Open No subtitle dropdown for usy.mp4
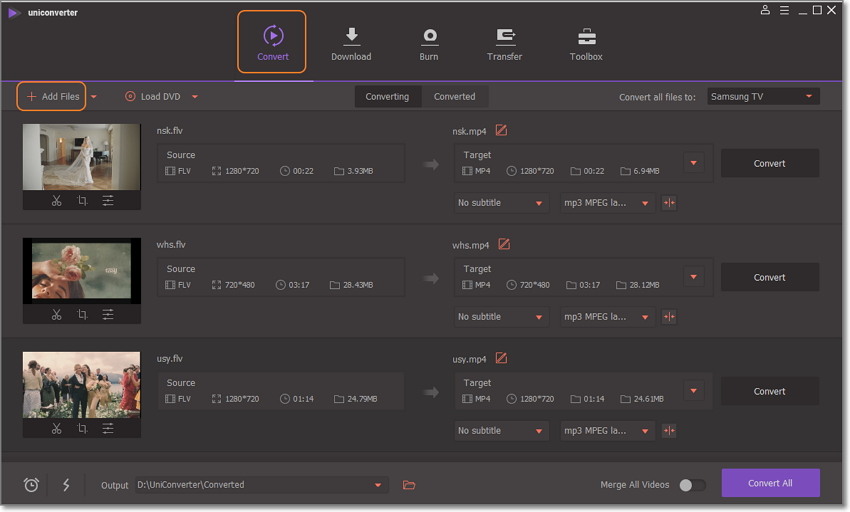 [500, 431]
